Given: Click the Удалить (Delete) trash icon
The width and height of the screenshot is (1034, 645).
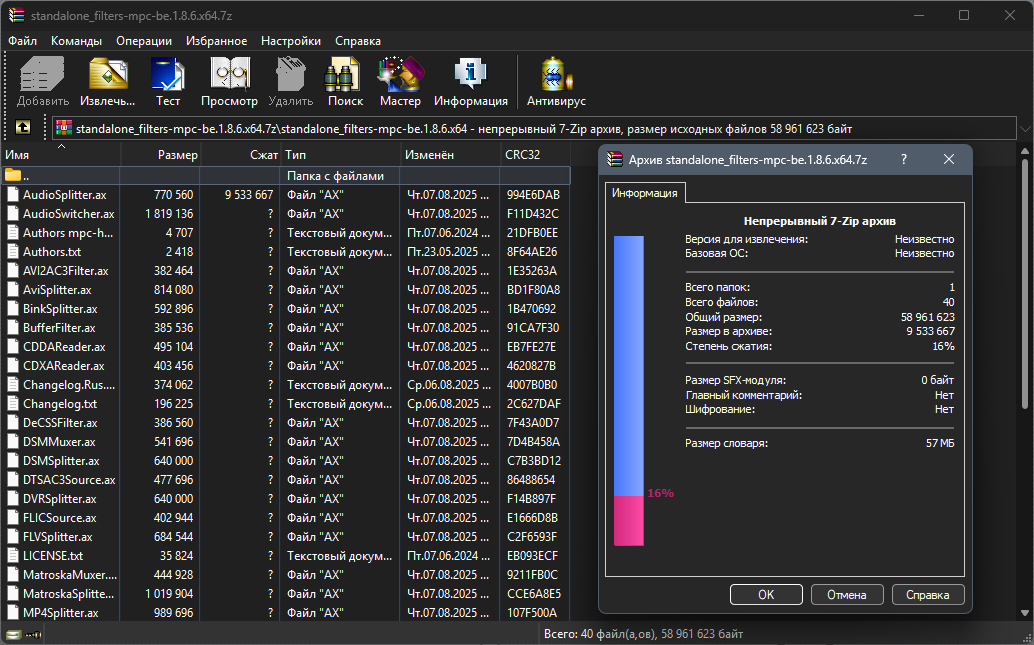Looking at the screenshot, I should pos(291,73).
